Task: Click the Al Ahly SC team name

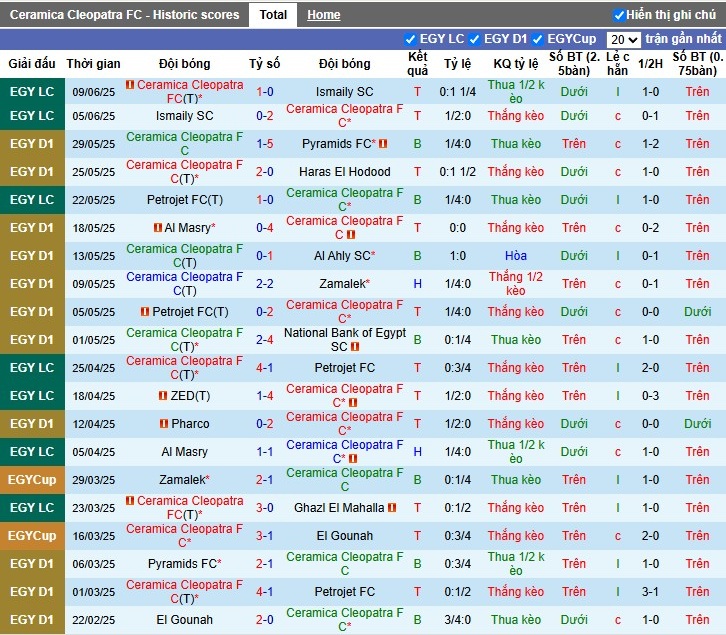Action: click(344, 256)
